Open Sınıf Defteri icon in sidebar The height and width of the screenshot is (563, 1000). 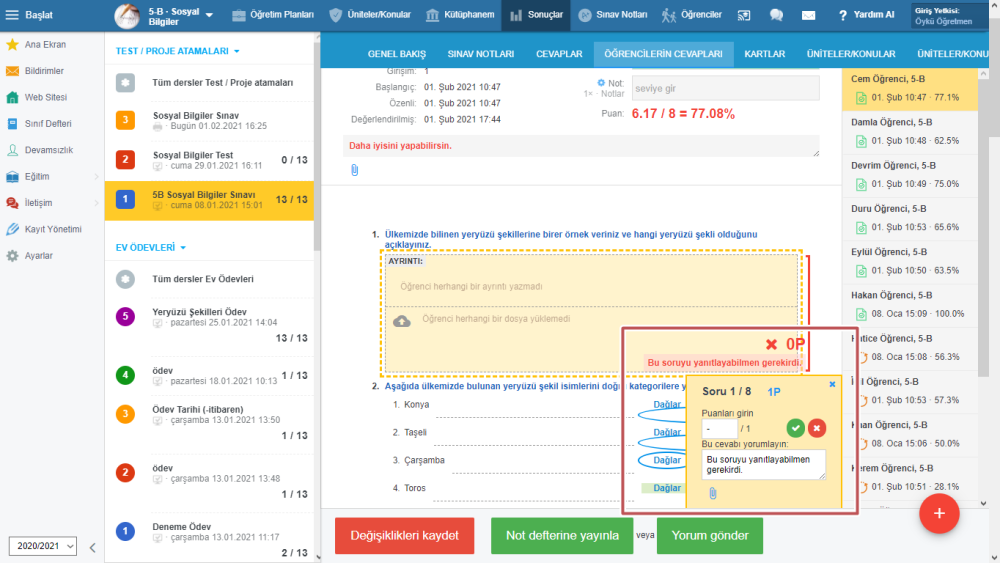12,124
